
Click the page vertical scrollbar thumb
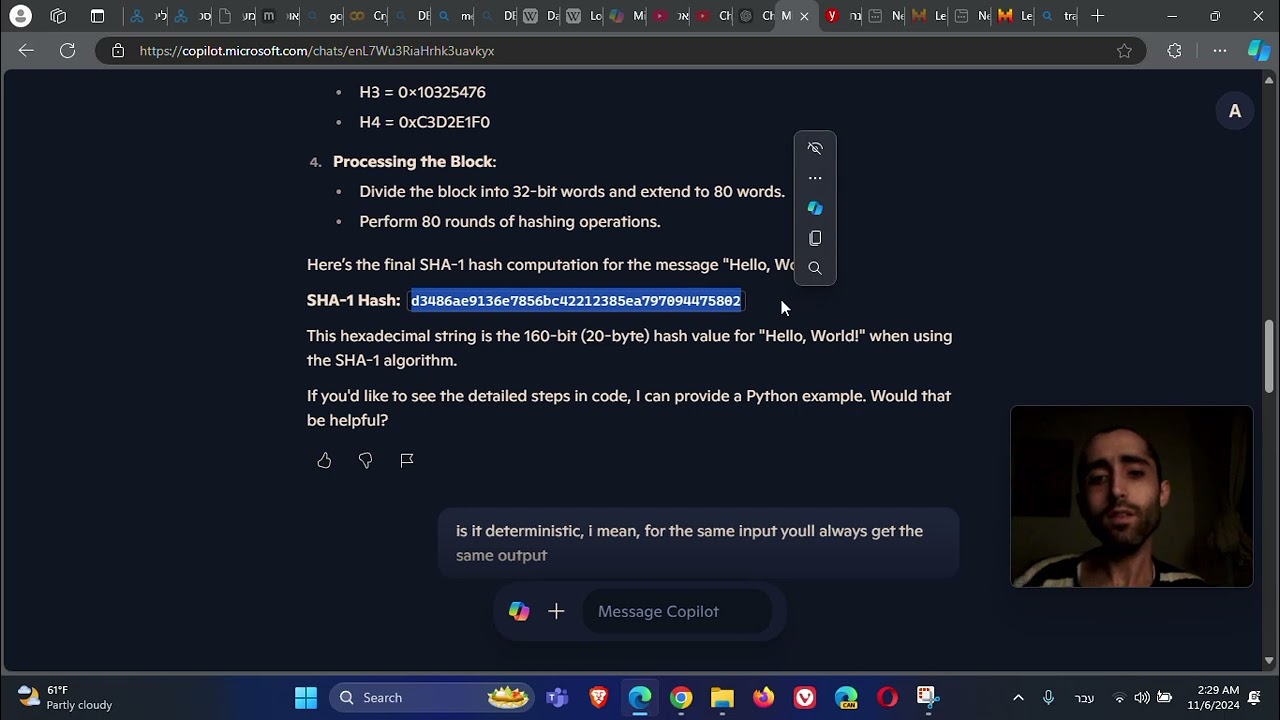tap(1270, 356)
